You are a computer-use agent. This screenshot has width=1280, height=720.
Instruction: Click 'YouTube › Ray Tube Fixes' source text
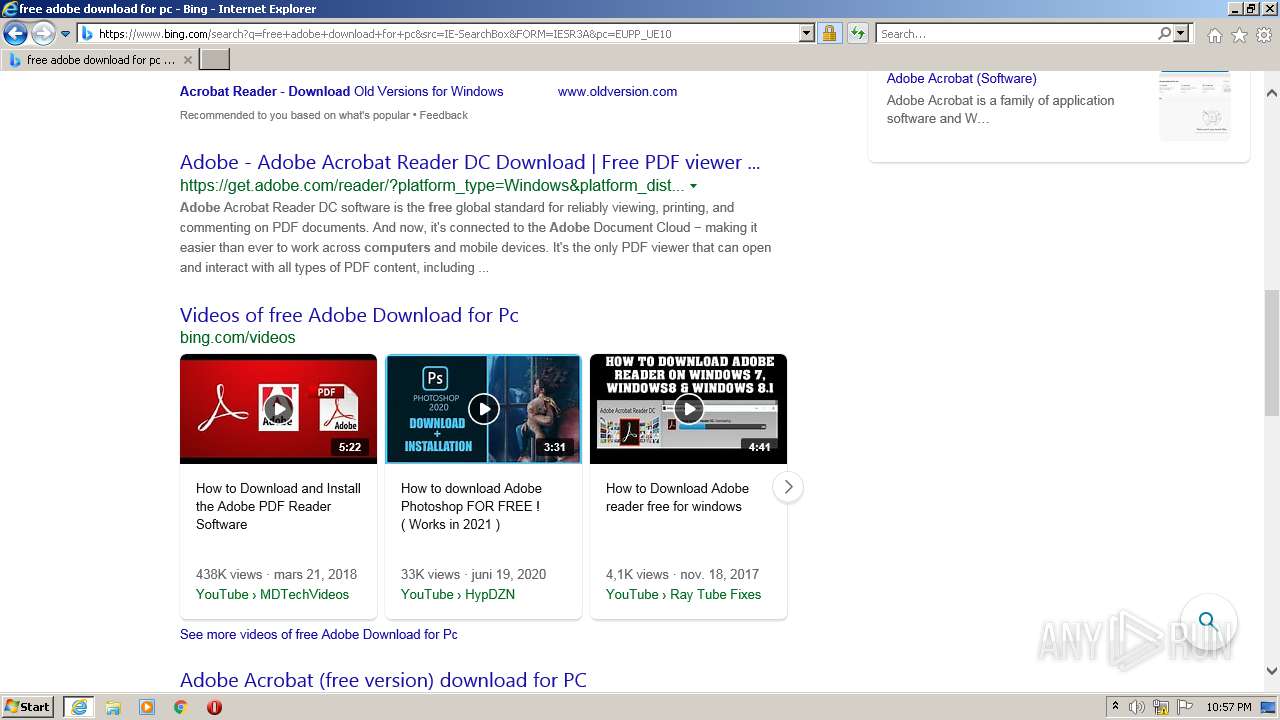coord(683,594)
